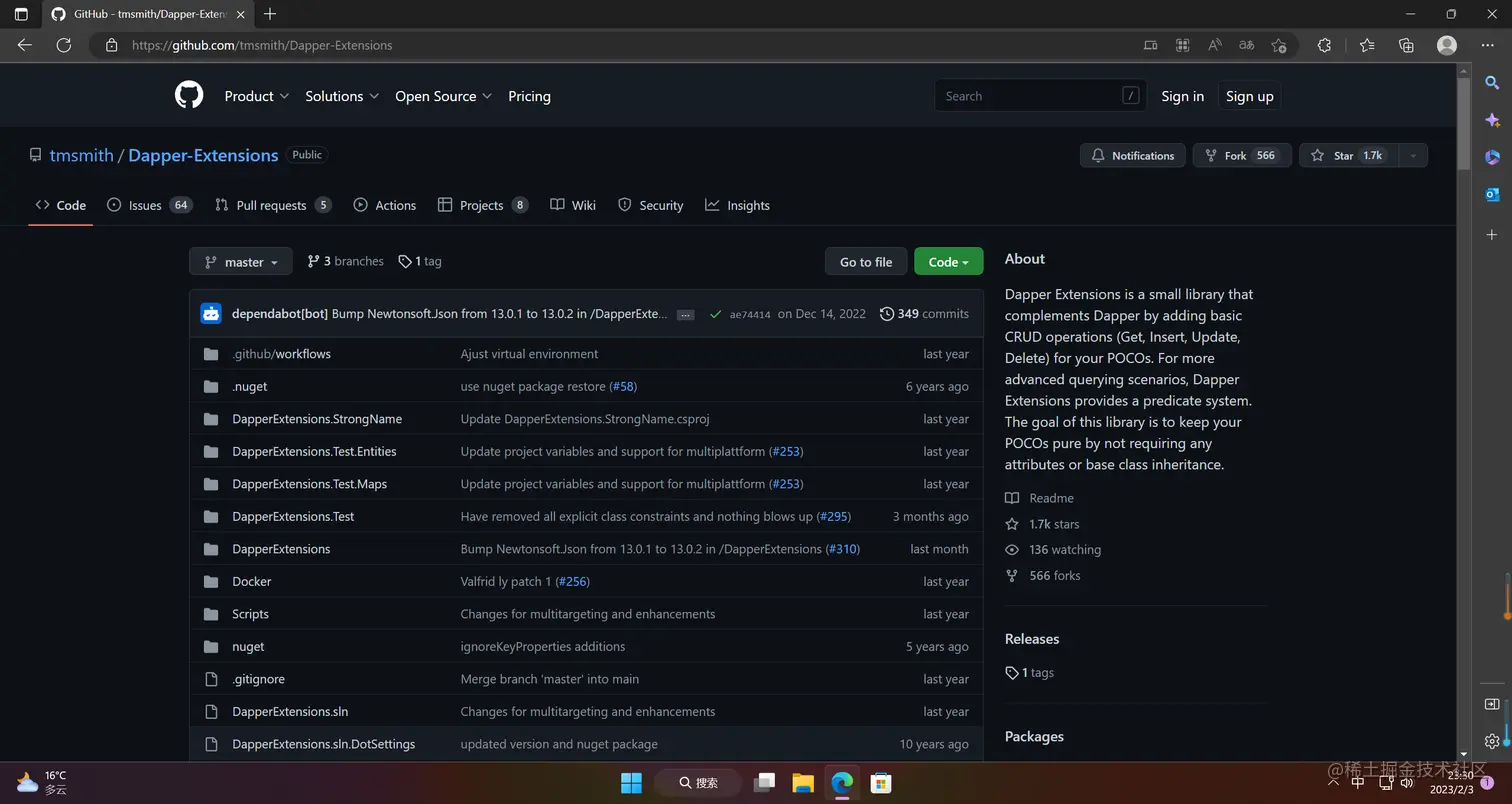Image resolution: width=1512 pixels, height=804 pixels.
Task: Open File Explorer from the taskbar
Action: [802, 782]
